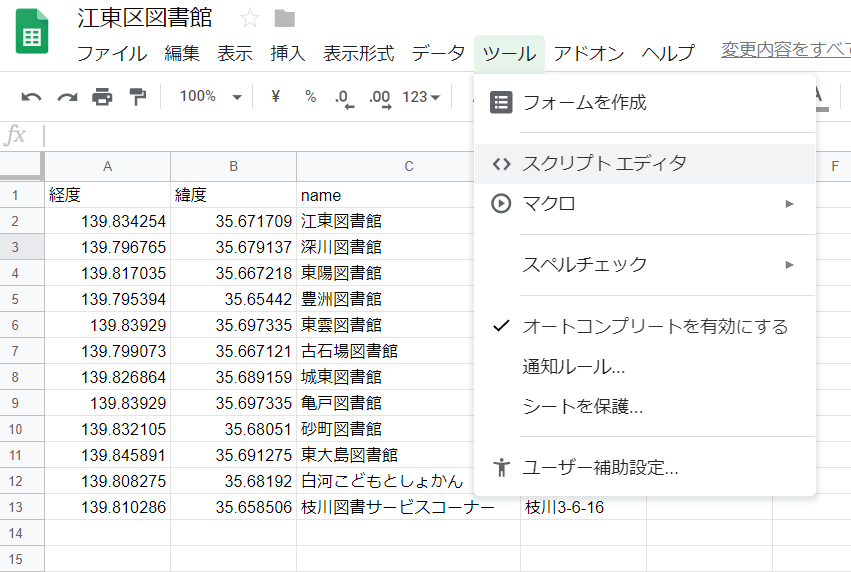Click the select-all corner box
Viewport: 851px width, 572px height.
click(x=22, y=166)
